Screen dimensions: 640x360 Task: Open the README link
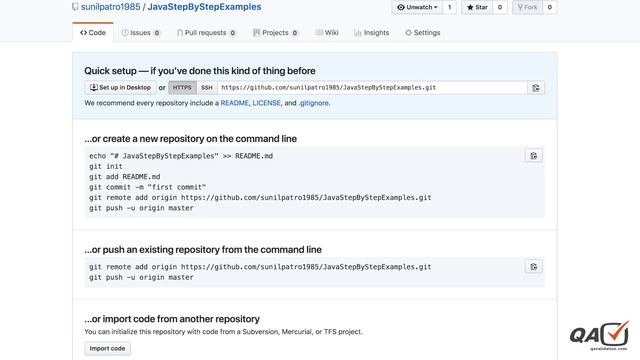pos(234,103)
